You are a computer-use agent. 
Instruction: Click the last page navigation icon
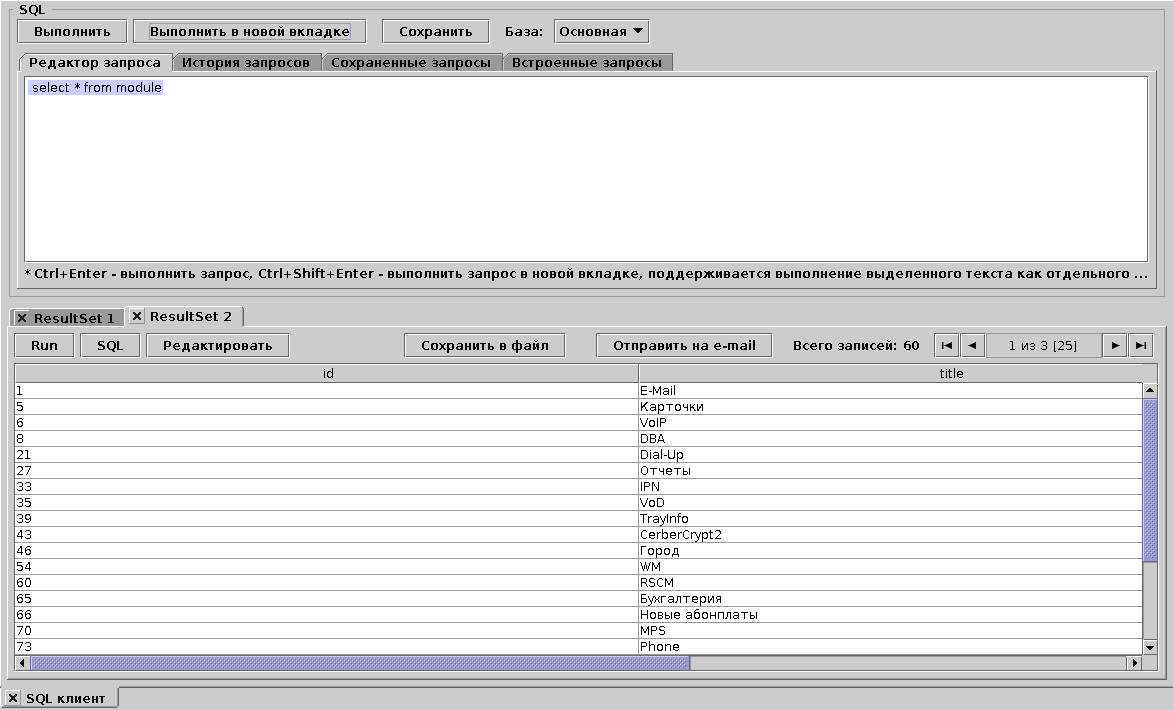[1138, 344]
